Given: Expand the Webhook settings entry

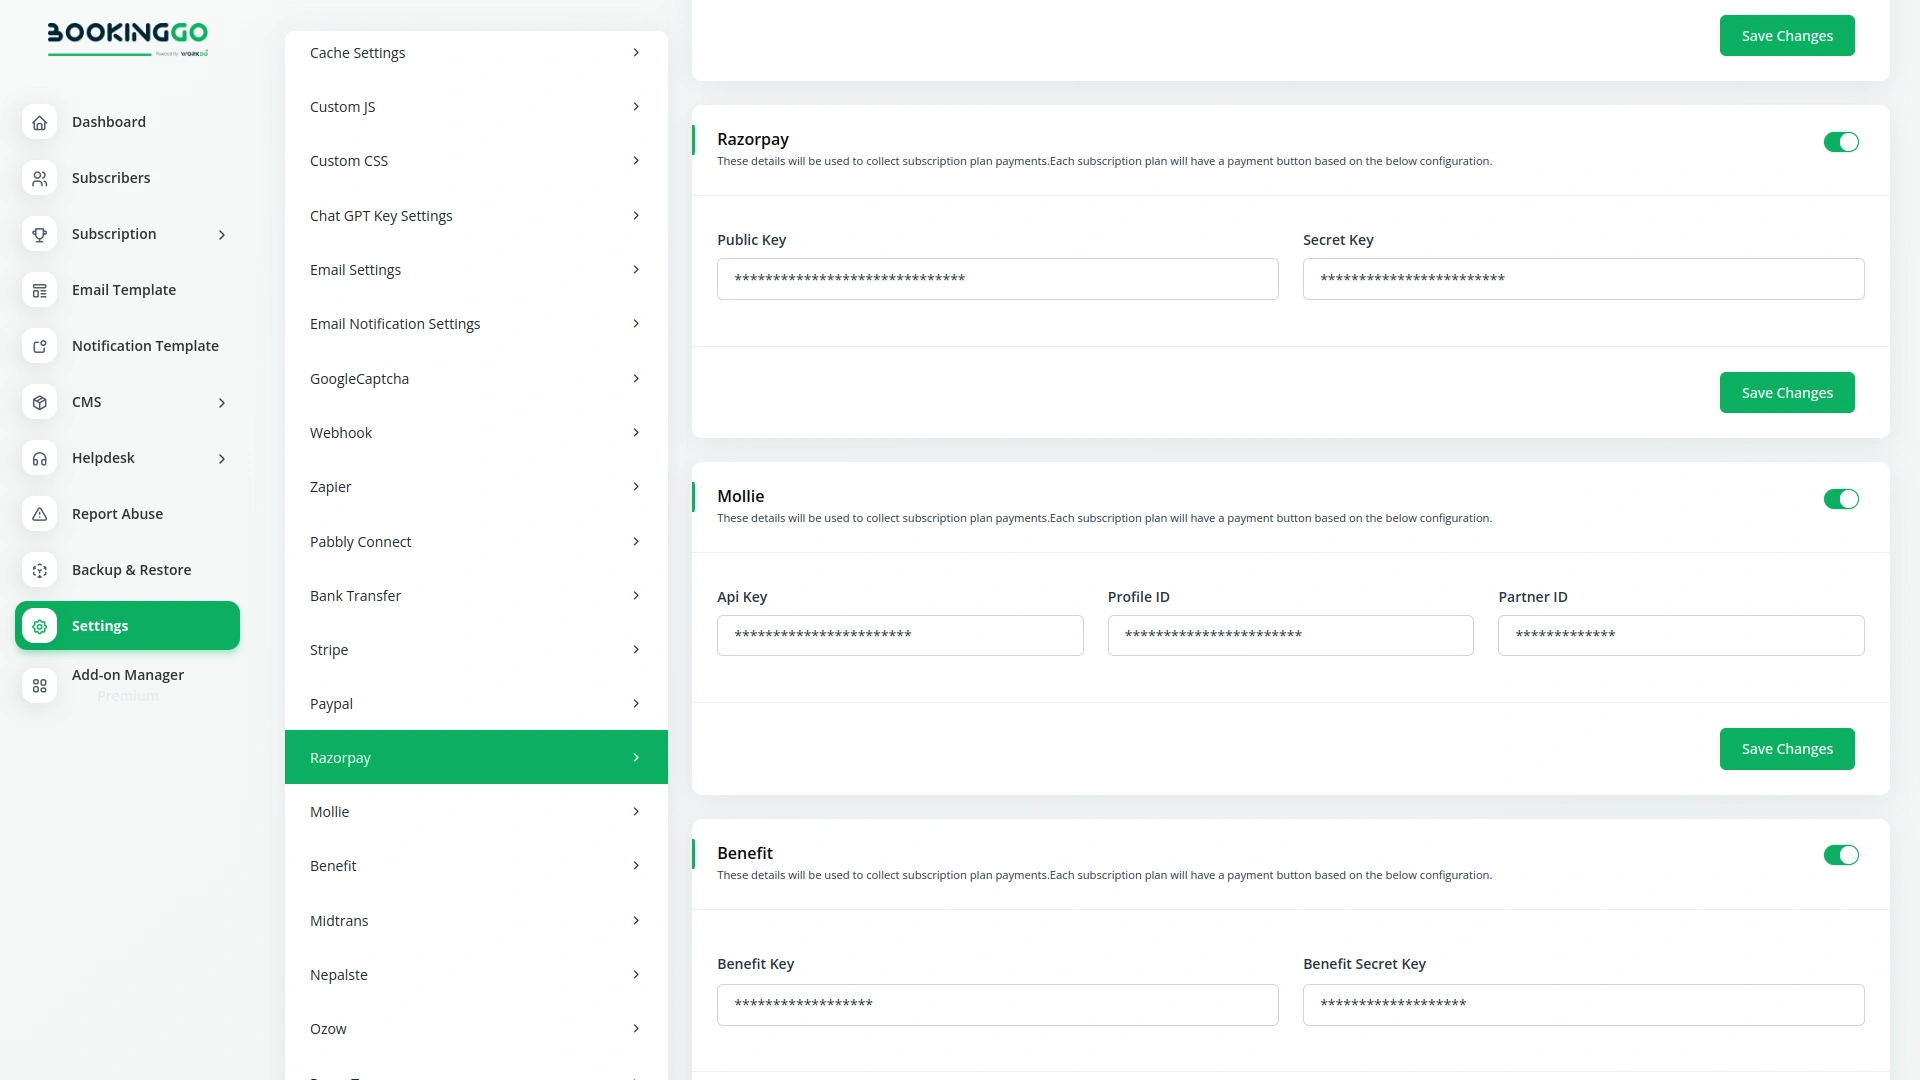Looking at the screenshot, I should pyautogui.click(x=637, y=432).
